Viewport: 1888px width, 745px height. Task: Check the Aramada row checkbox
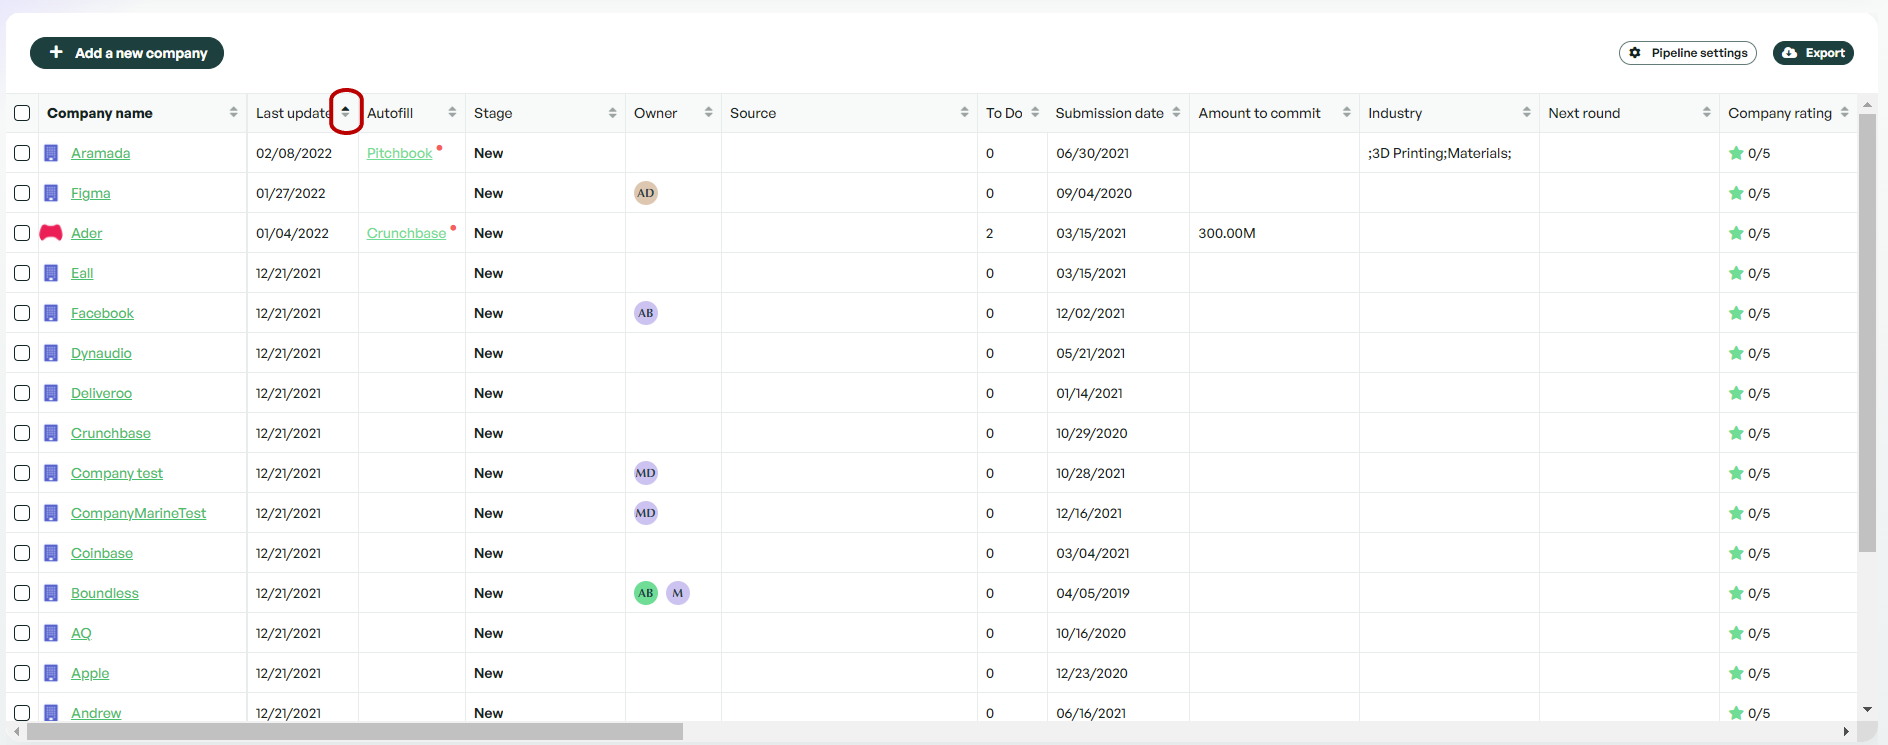click(22, 153)
